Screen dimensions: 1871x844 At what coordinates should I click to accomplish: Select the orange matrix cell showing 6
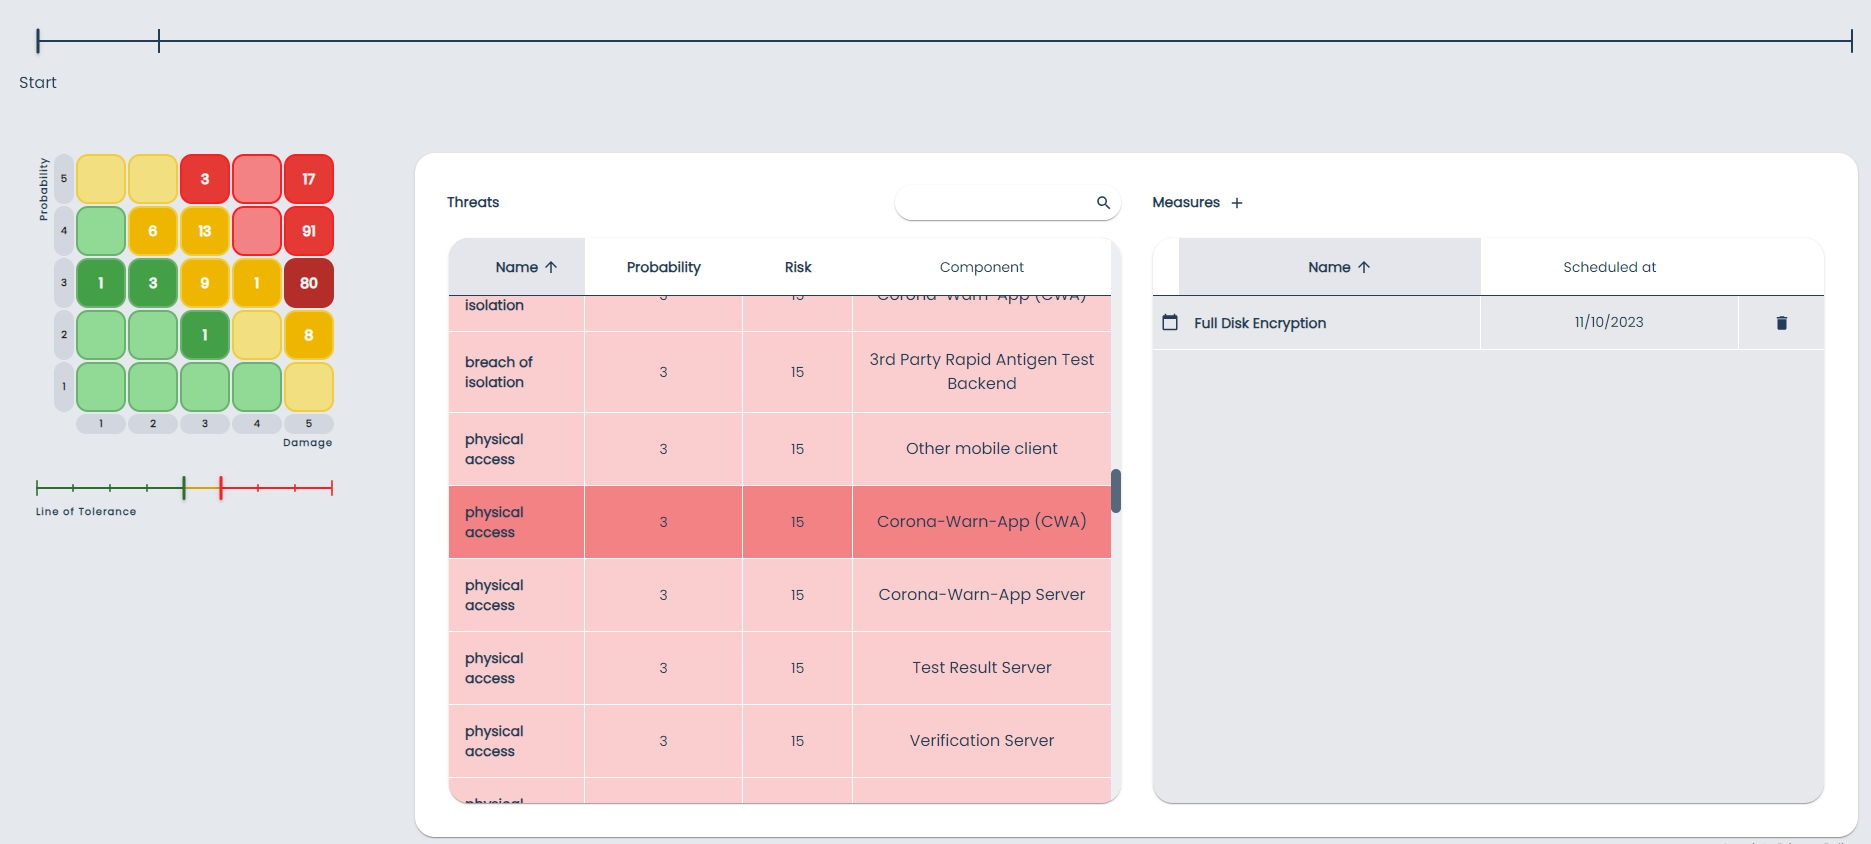pos(153,231)
